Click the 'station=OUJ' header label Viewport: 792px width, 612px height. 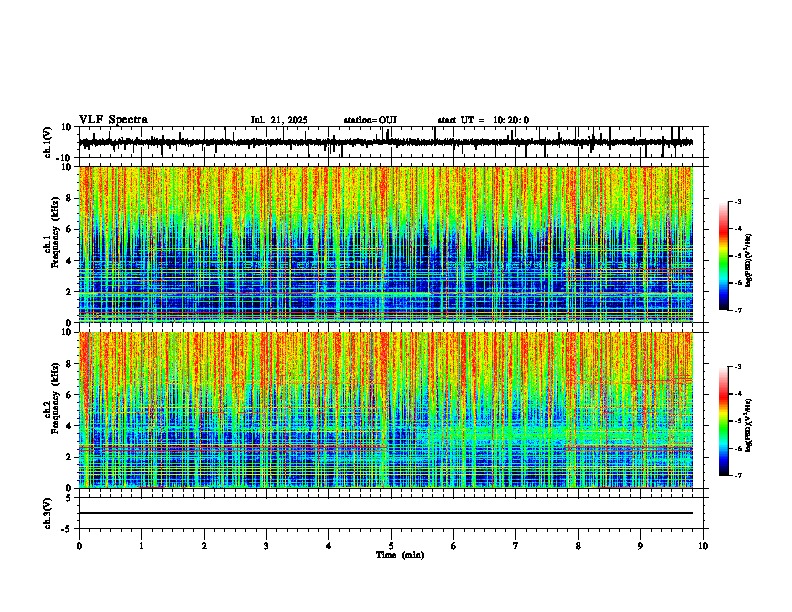click(370, 120)
